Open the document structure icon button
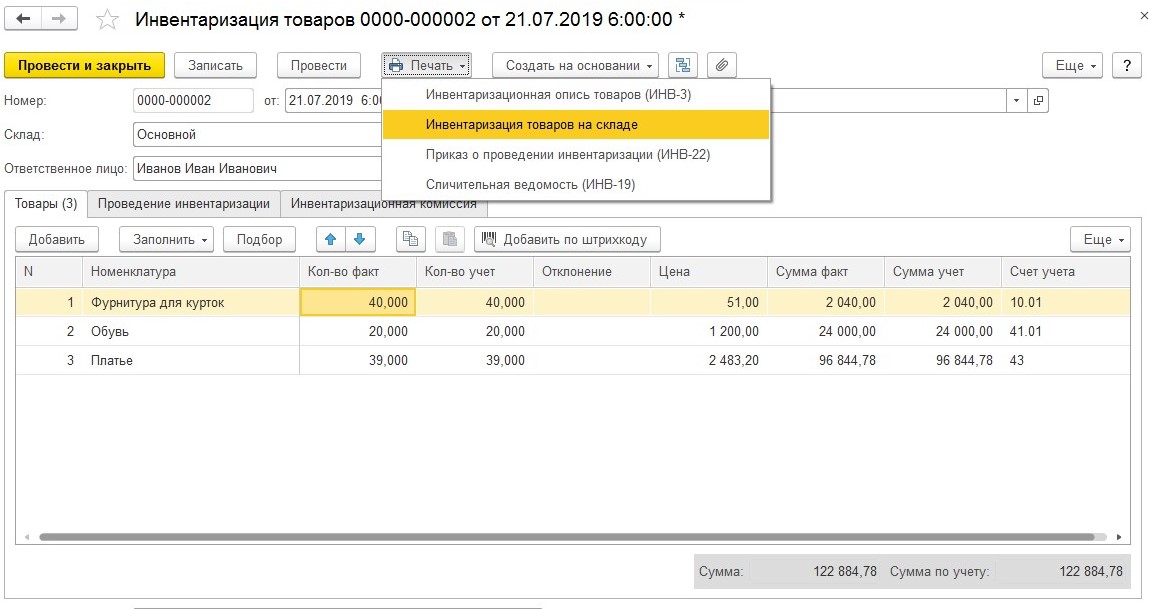1149x609 pixels. pyautogui.click(x=683, y=65)
